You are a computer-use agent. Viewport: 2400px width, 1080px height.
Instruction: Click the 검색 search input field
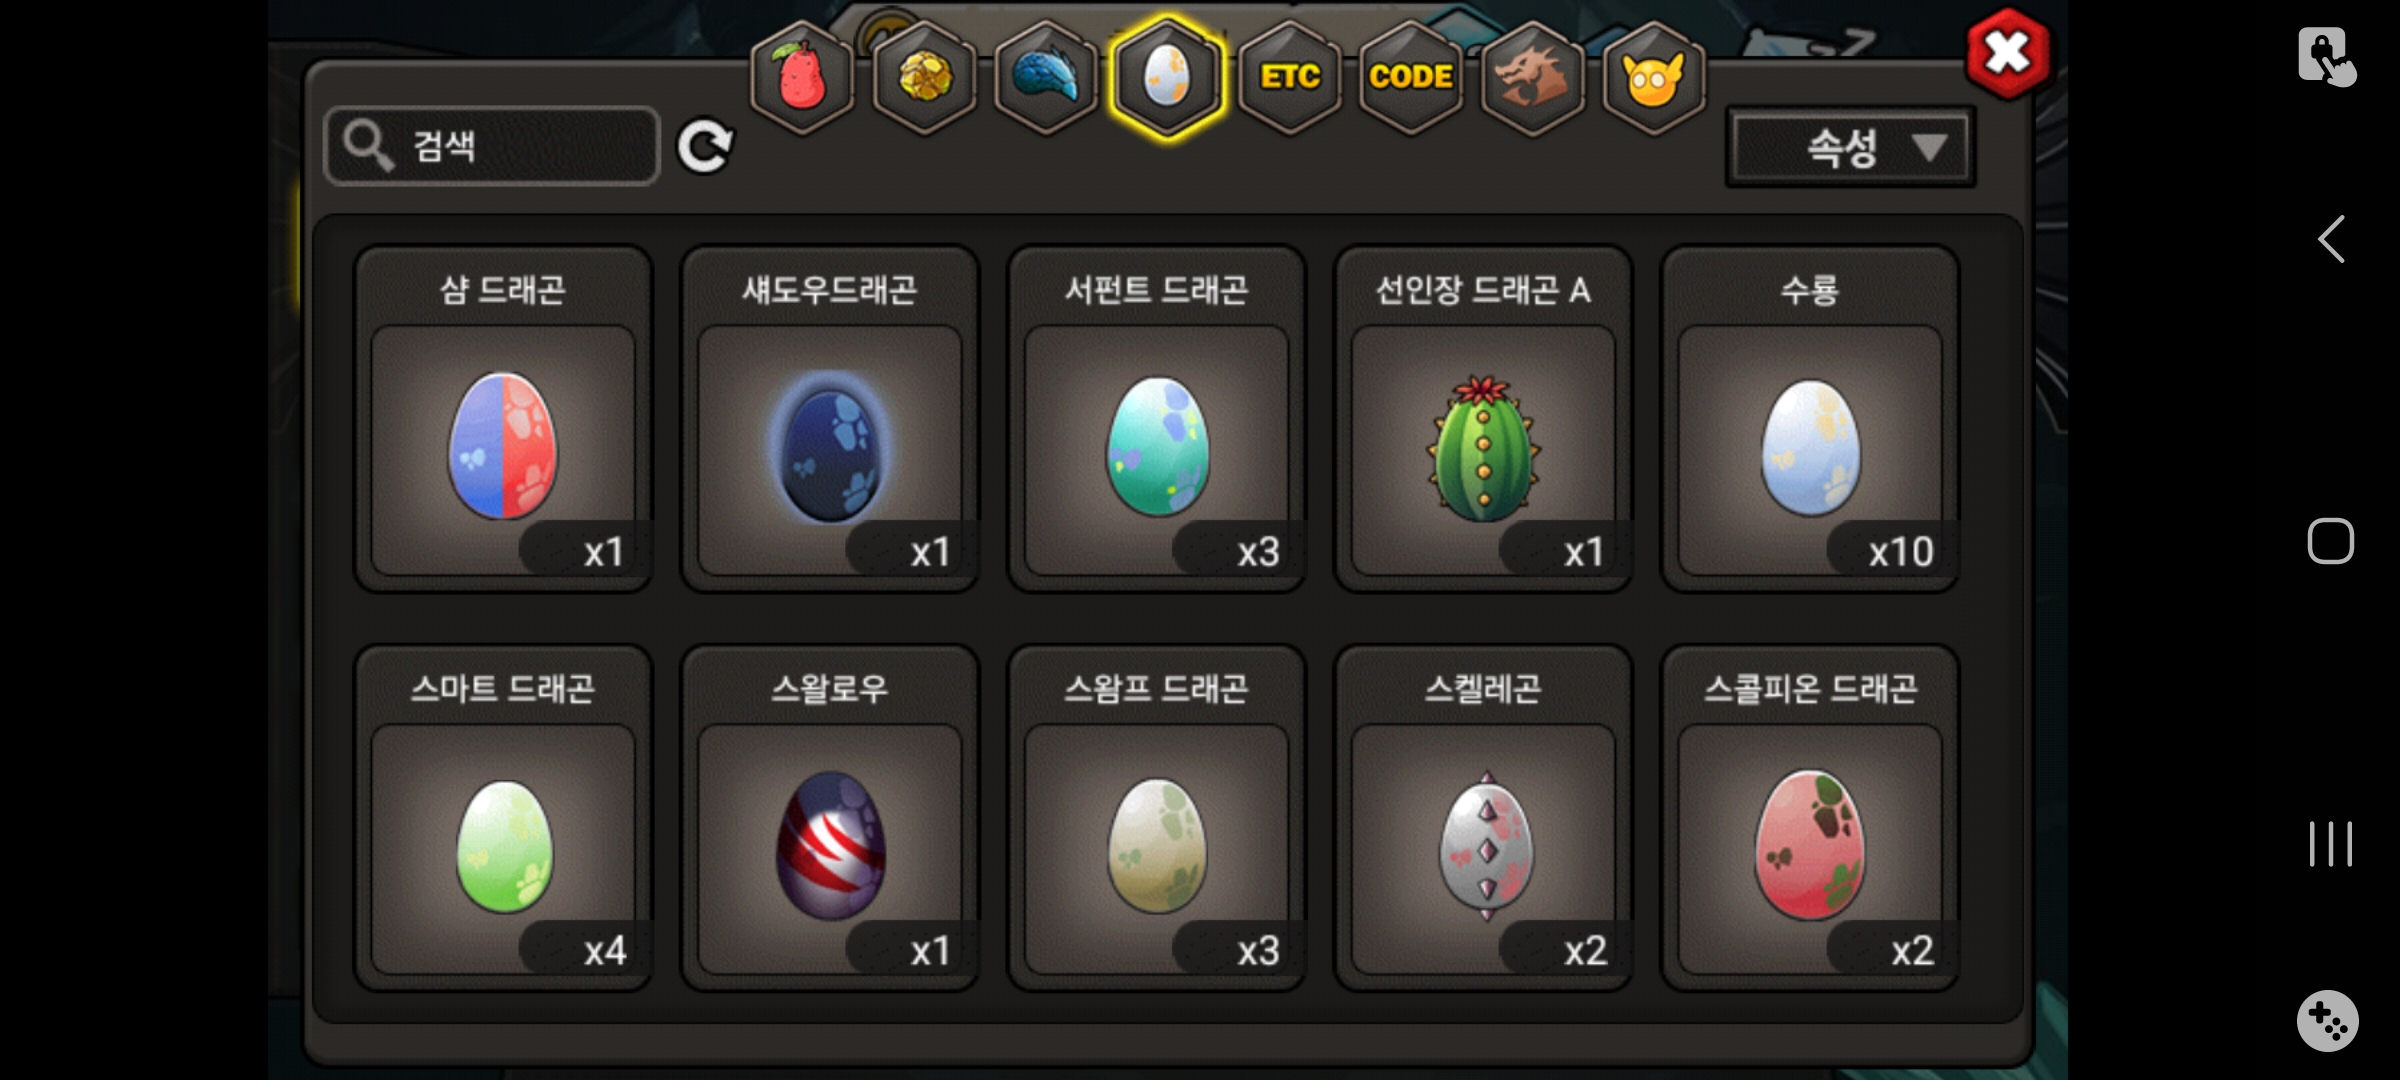coord(492,146)
